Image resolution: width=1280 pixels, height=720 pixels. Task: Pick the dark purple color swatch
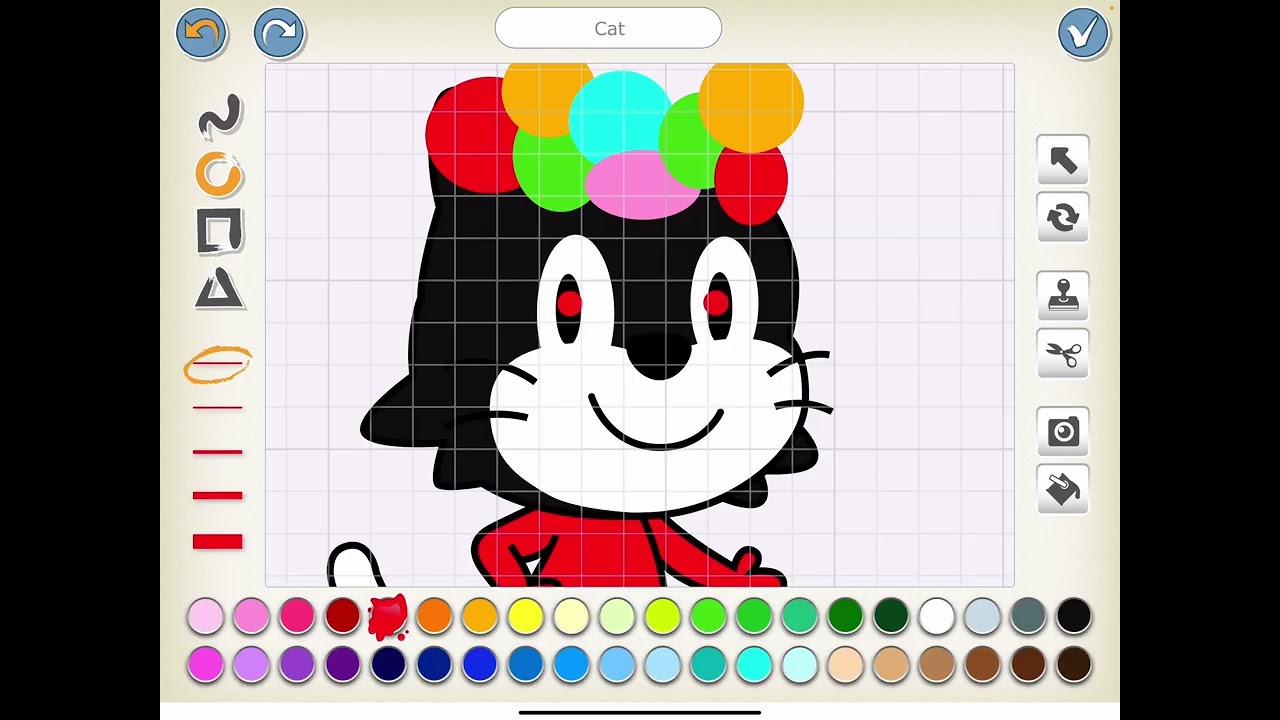coord(342,664)
